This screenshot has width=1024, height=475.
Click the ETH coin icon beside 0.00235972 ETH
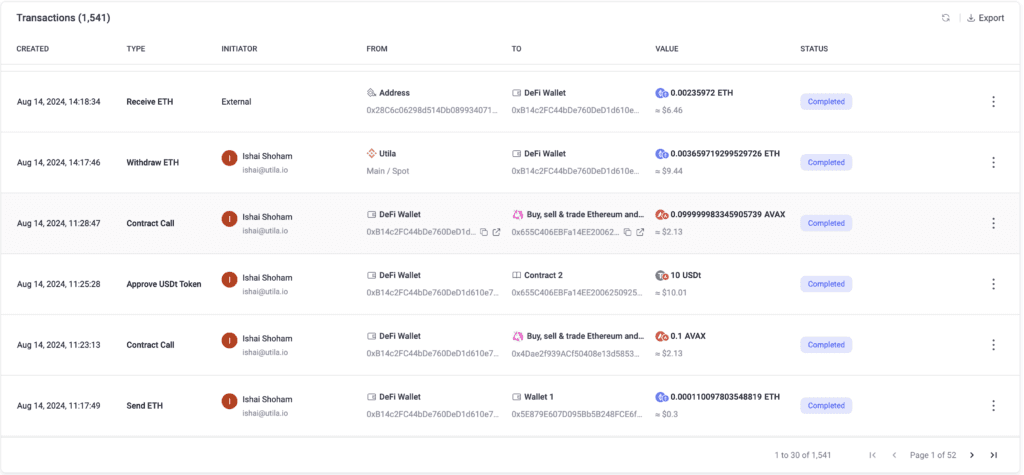(x=662, y=93)
